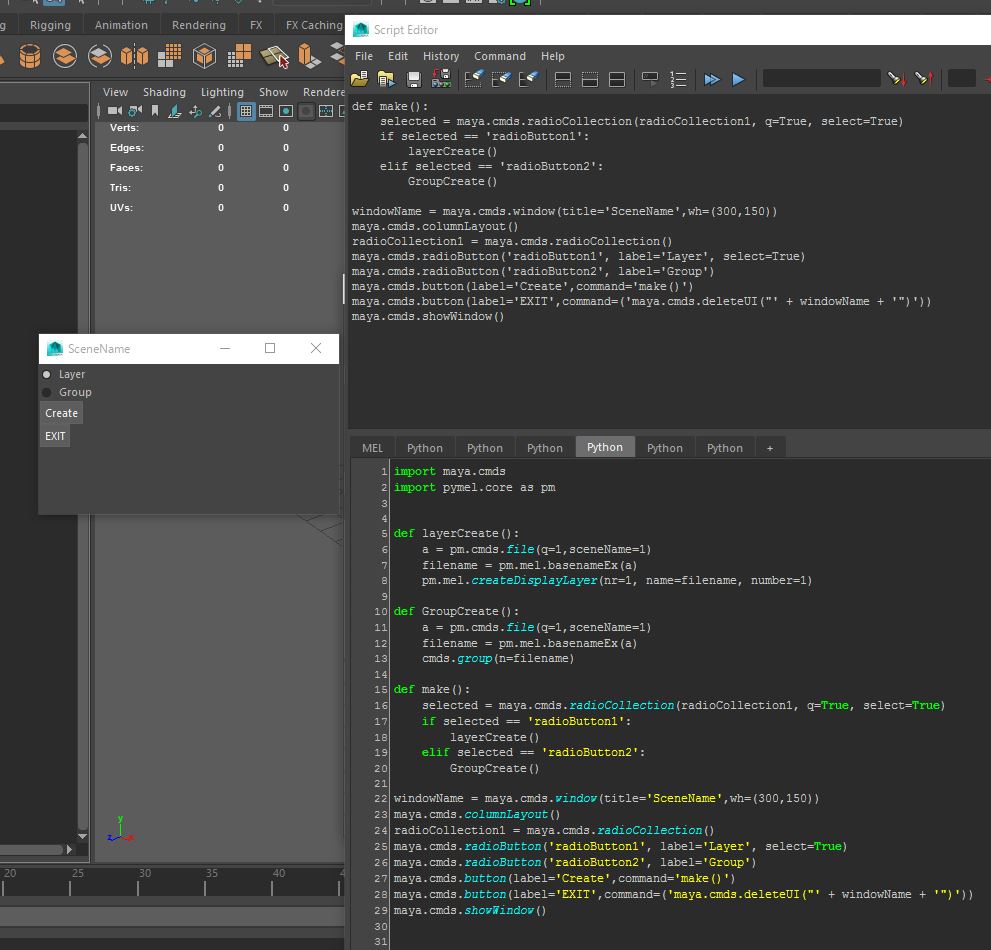Toggle the viewport grid icon
Viewport: 991px width, 950px height.
(246, 111)
